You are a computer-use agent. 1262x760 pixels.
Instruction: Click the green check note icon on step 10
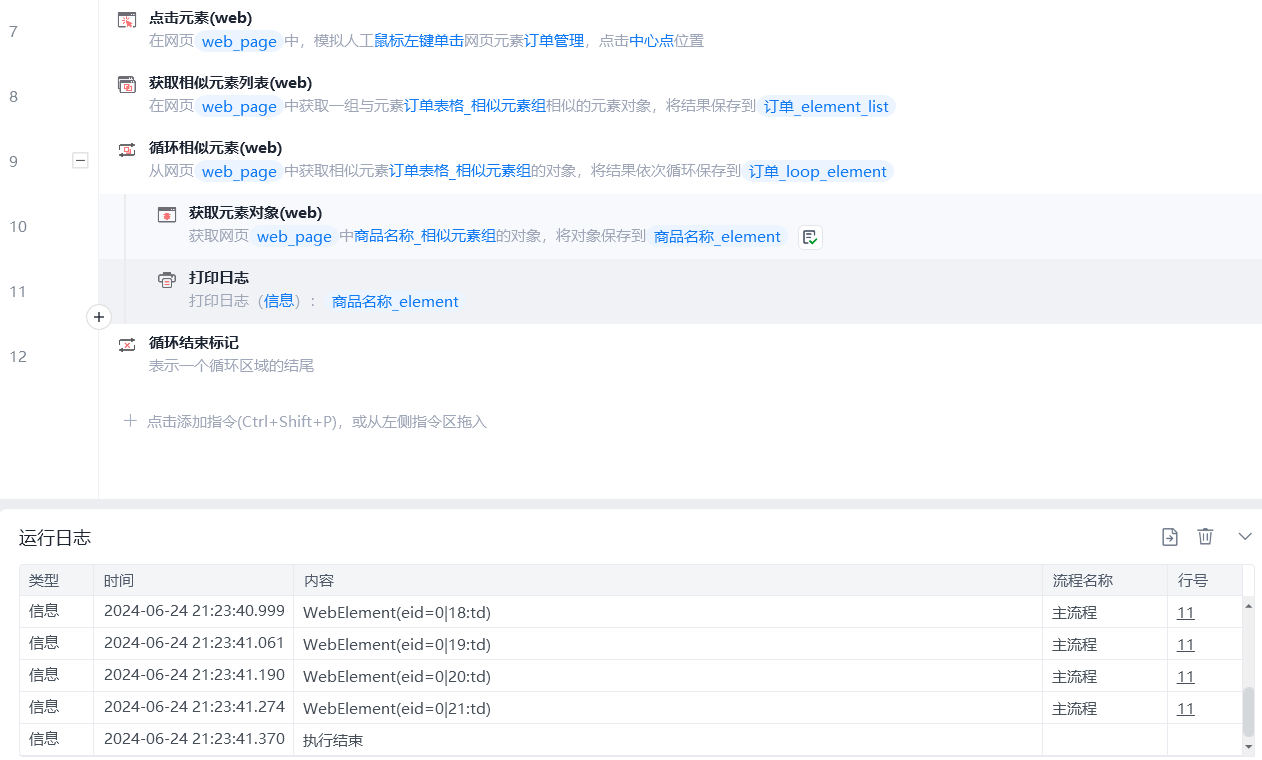810,237
